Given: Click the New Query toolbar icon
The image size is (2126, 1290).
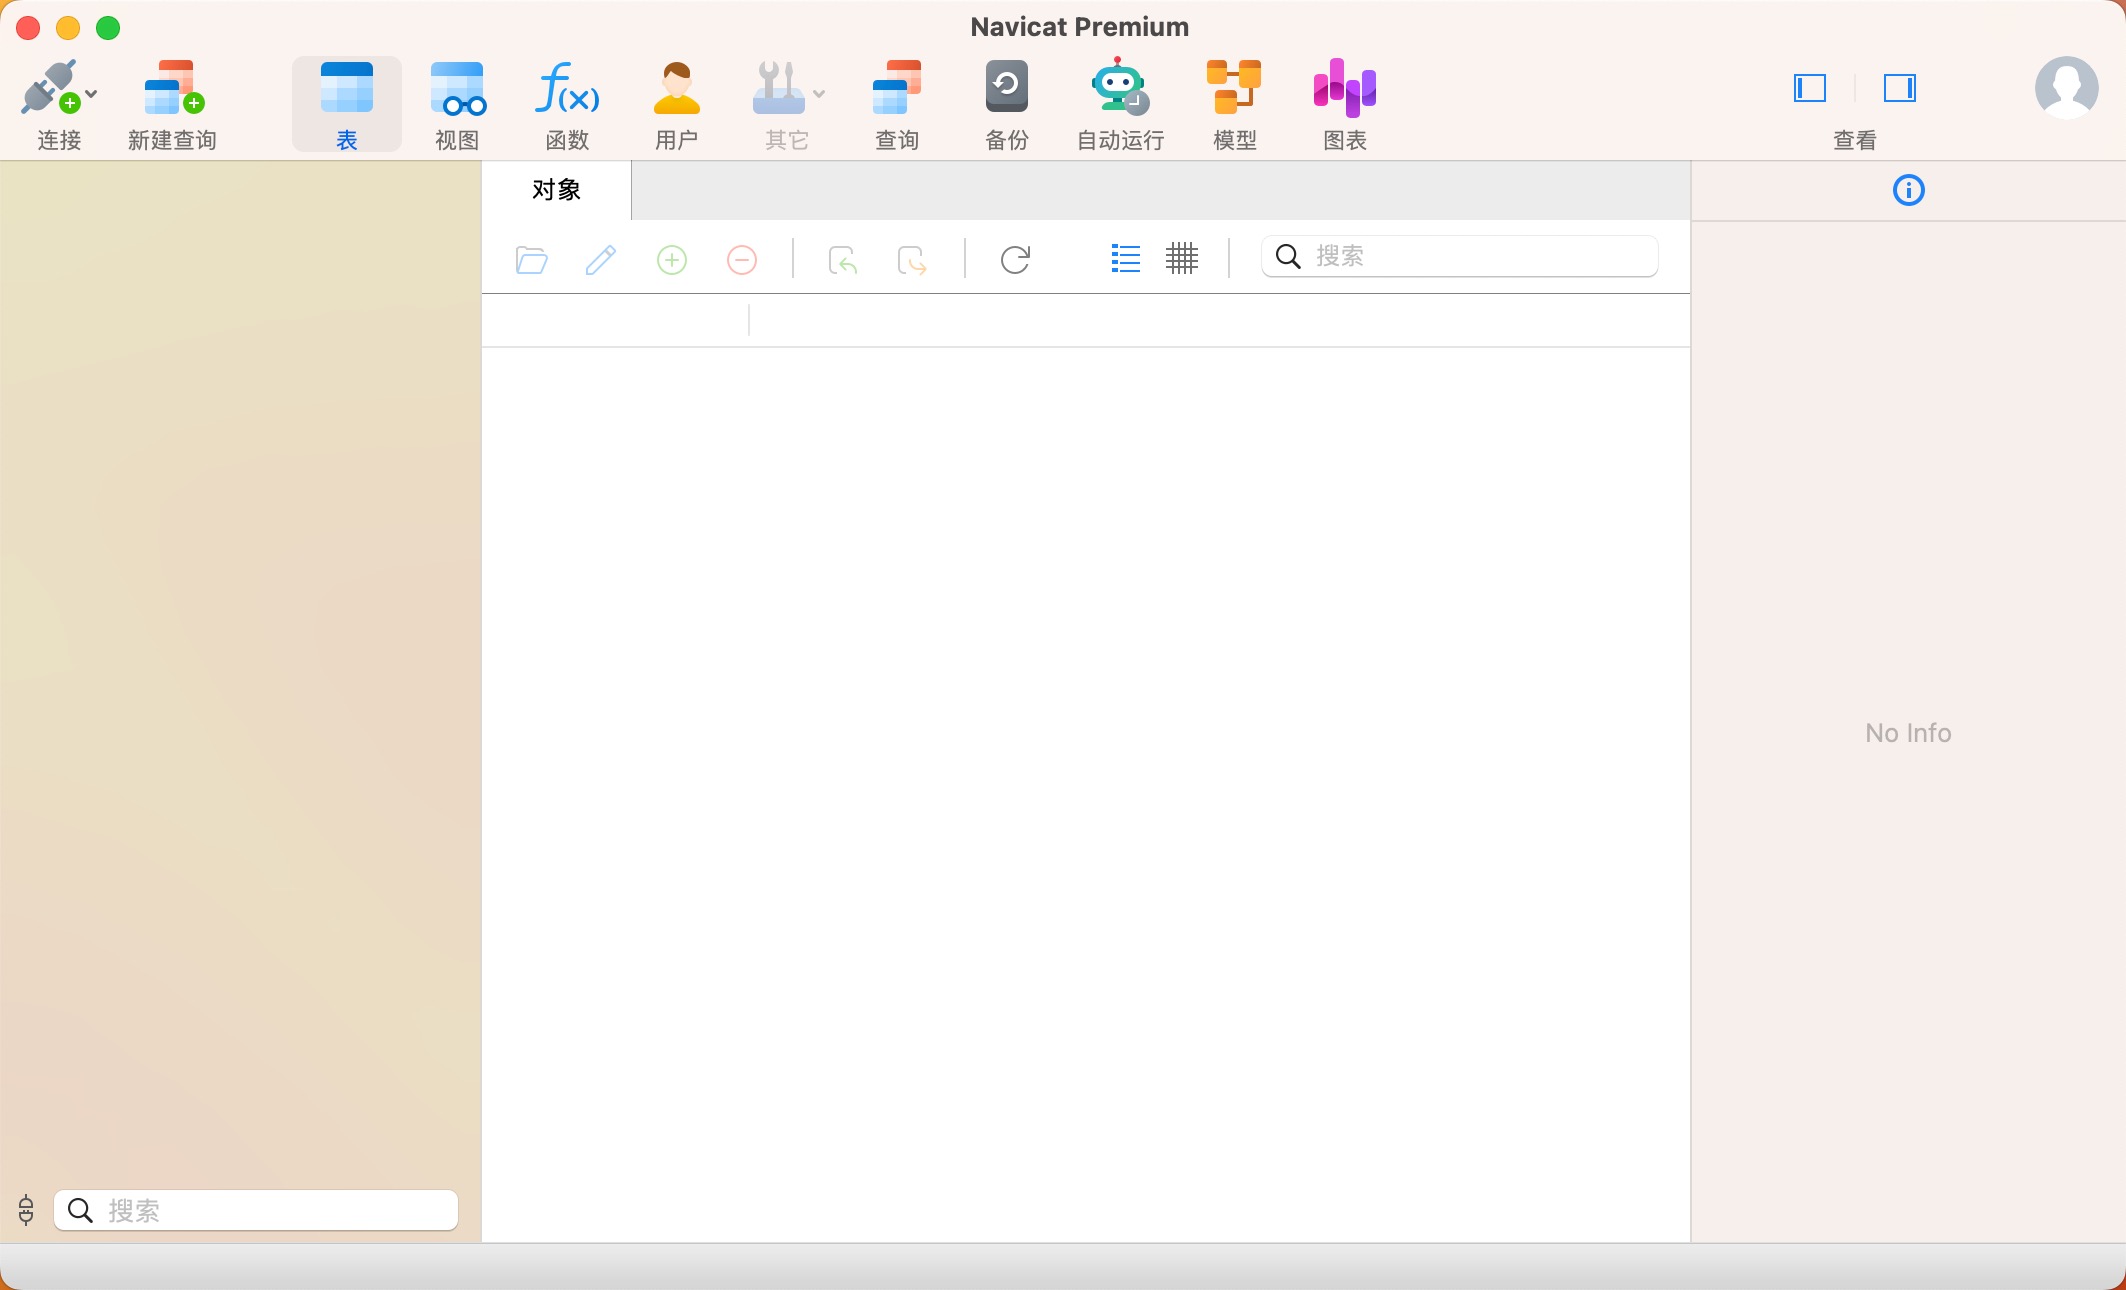Looking at the screenshot, I should click(172, 88).
